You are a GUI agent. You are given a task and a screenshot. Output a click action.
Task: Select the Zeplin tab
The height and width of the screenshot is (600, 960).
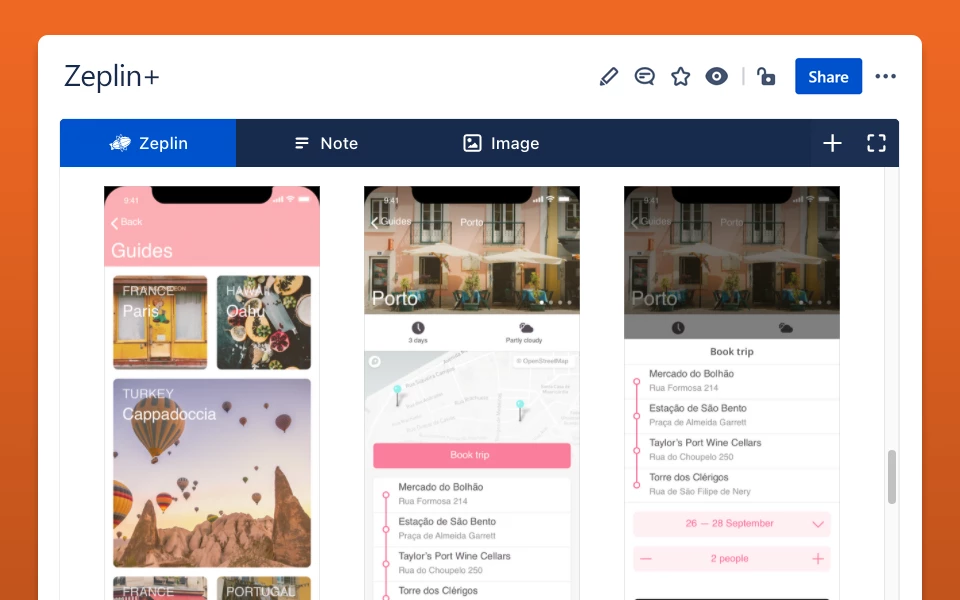(x=148, y=143)
